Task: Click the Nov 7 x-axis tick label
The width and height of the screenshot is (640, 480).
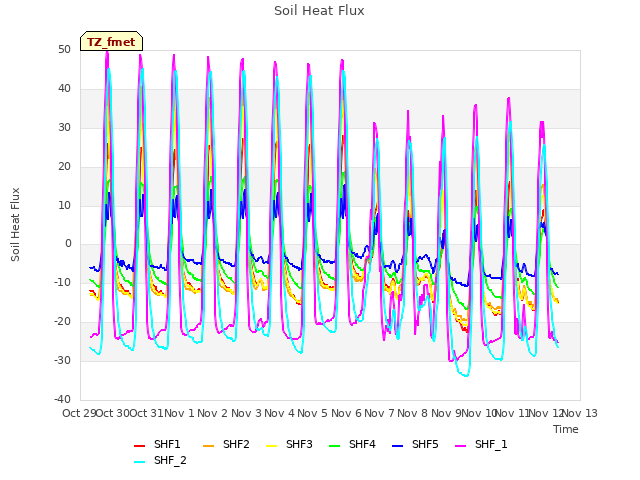Action: coord(379,413)
